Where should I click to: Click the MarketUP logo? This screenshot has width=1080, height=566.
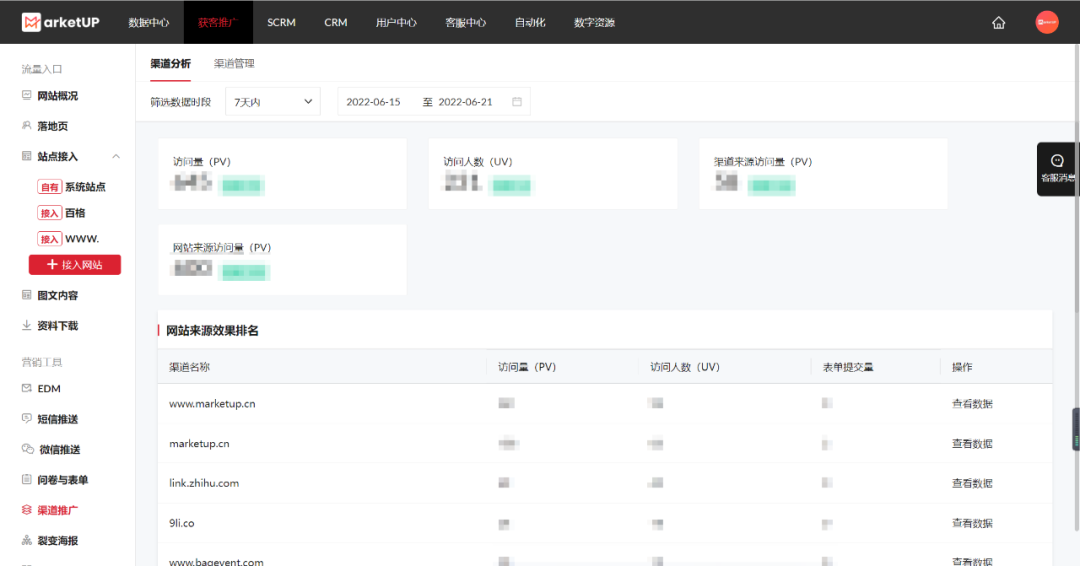pos(61,22)
